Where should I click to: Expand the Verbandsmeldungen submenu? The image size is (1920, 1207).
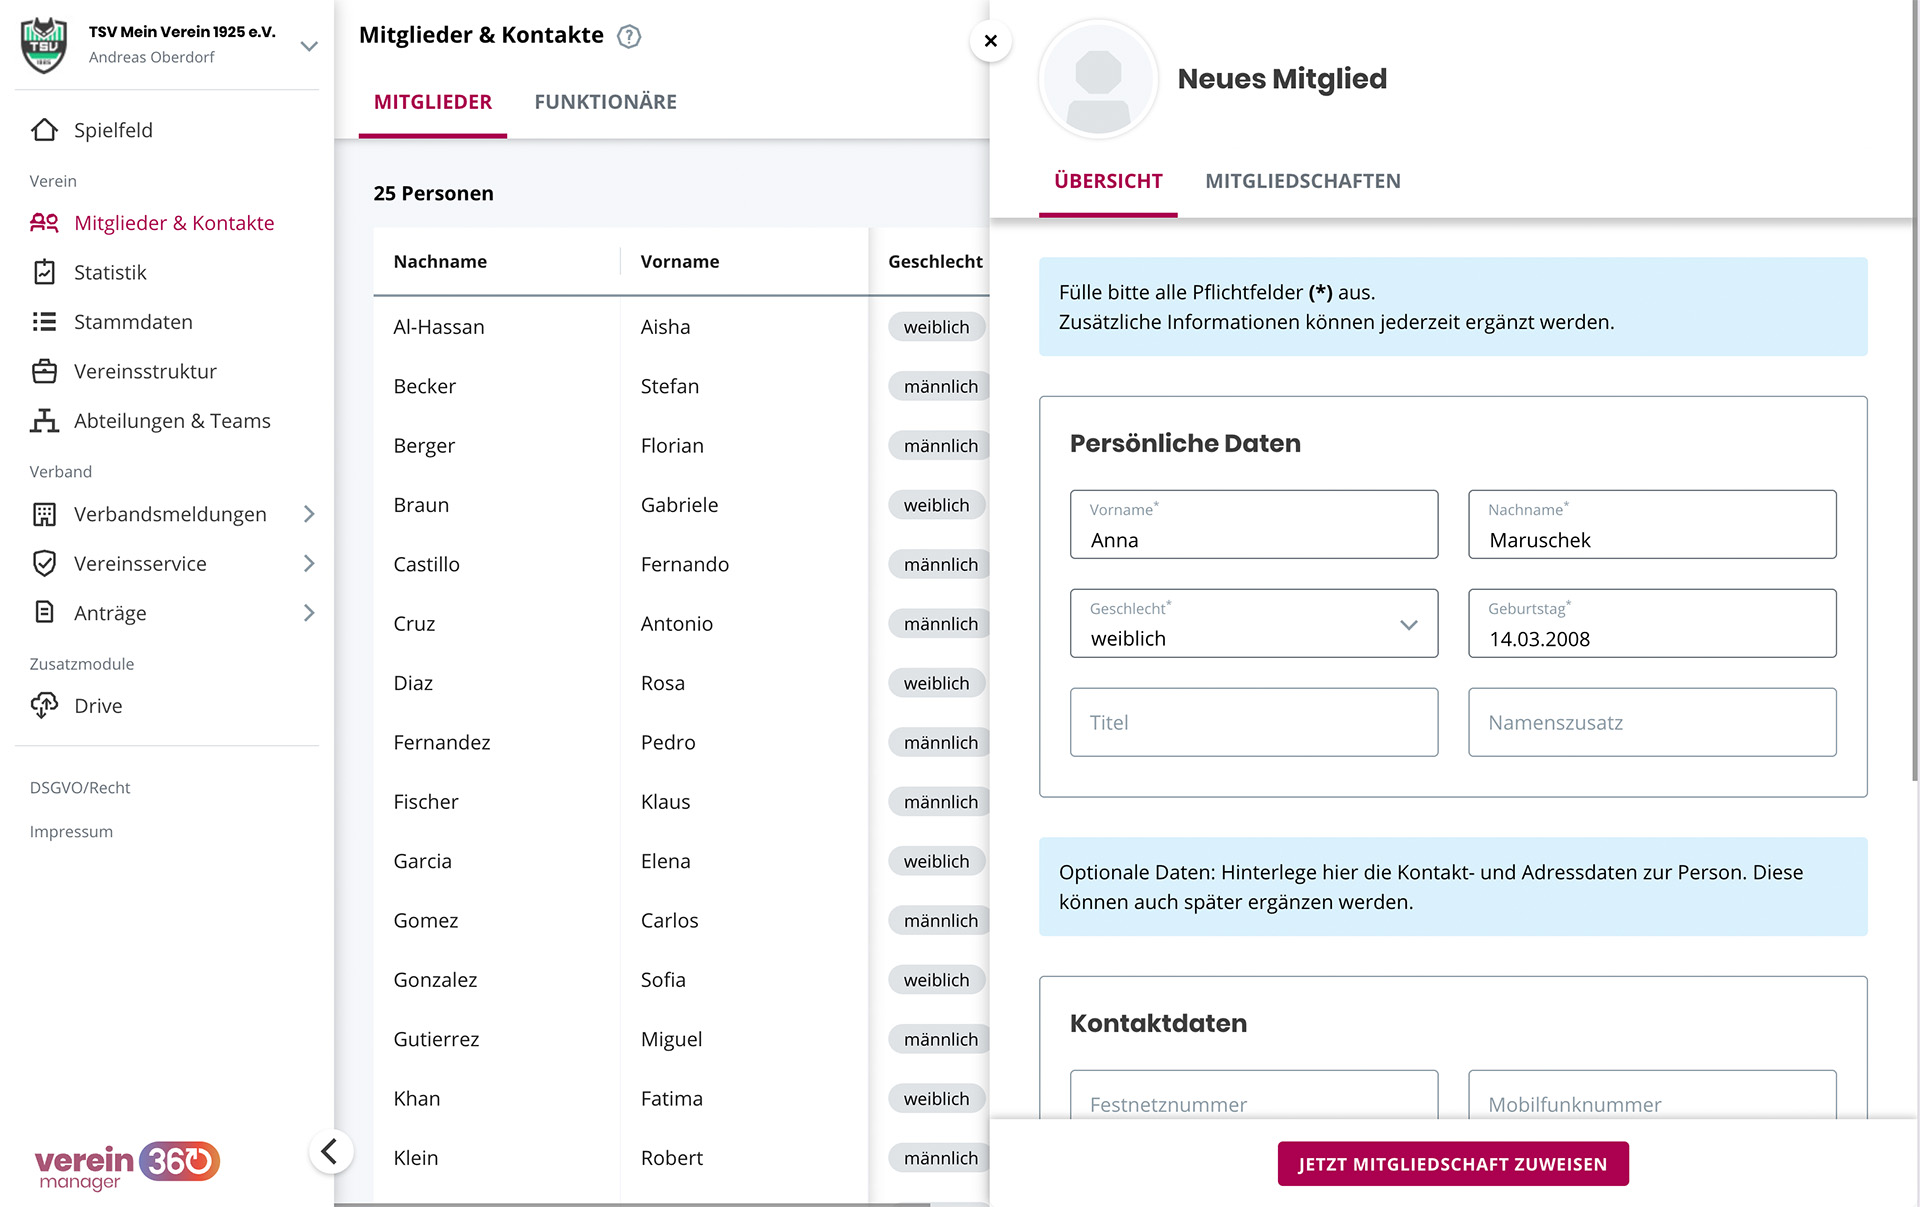click(x=309, y=514)
